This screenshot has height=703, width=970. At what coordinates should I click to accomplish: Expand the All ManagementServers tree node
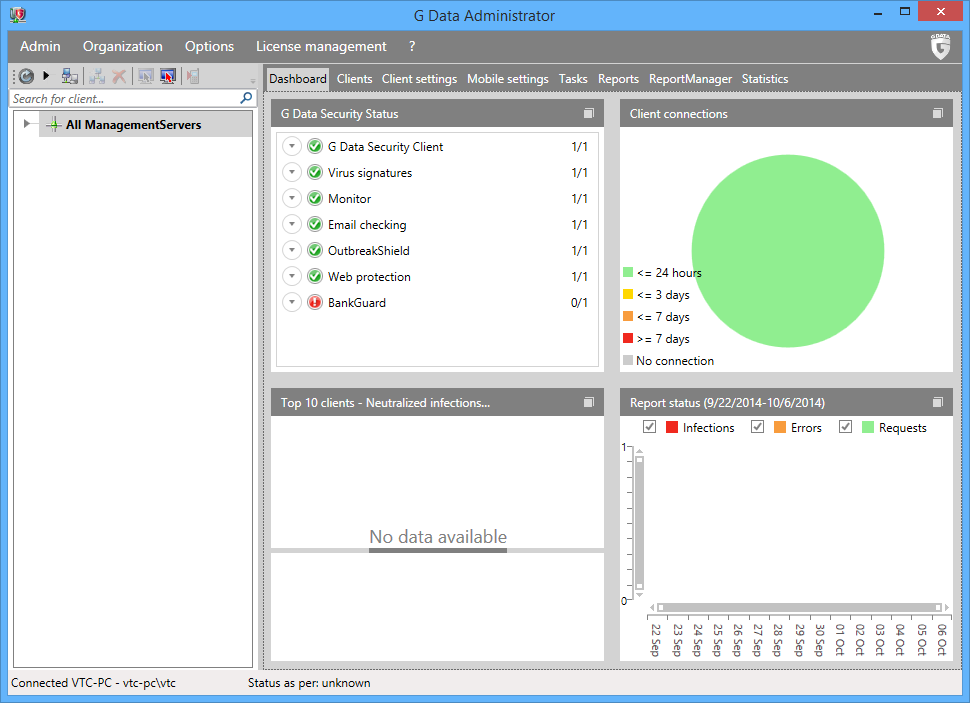(x=27, y=124)
